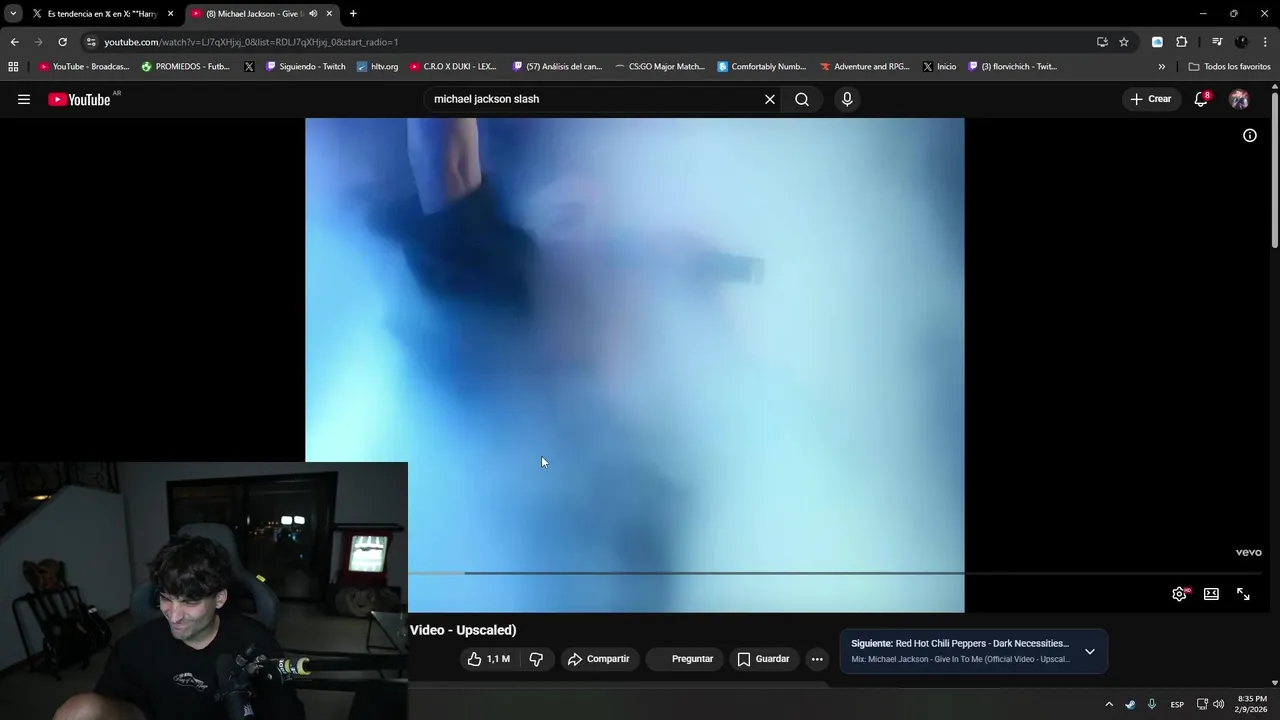This screenshot has width=1280, height=720.
Task: Open the hltv.org bookmark
Action: pos(377,67)
